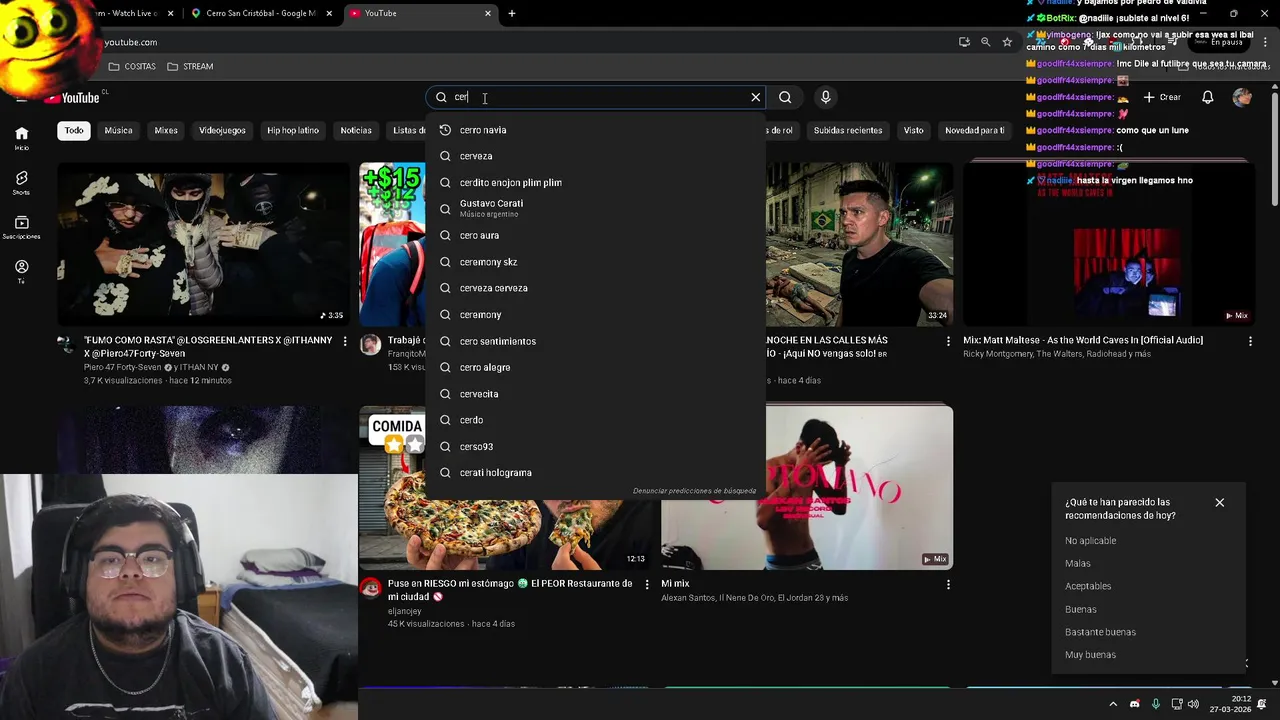Open Suscripciones in the sidebar
The height and width of the screenshot is (720, 1280).
(21, 228)
